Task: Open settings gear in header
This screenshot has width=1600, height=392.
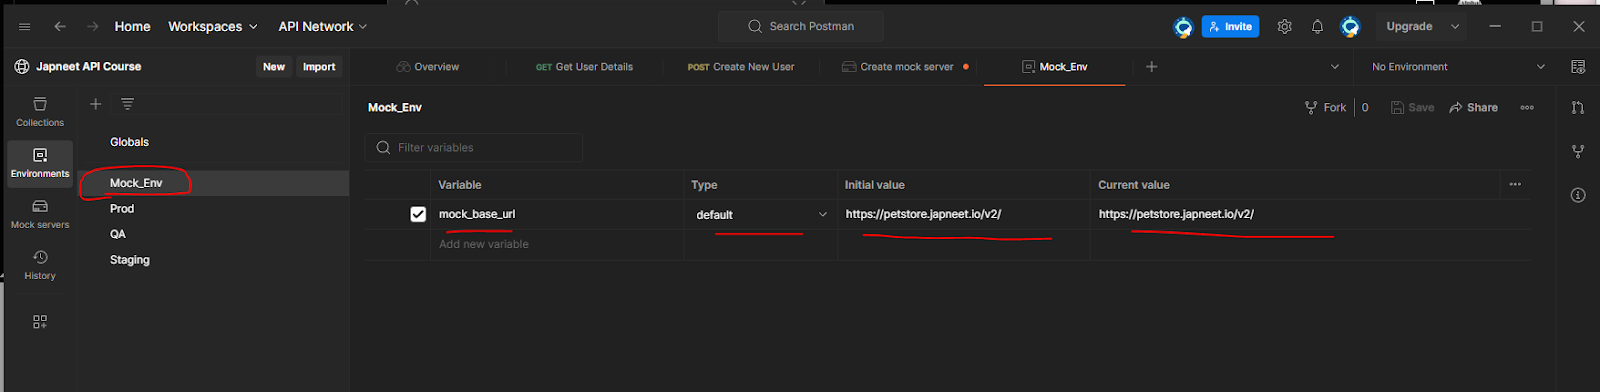Action: click(1285, 27)
